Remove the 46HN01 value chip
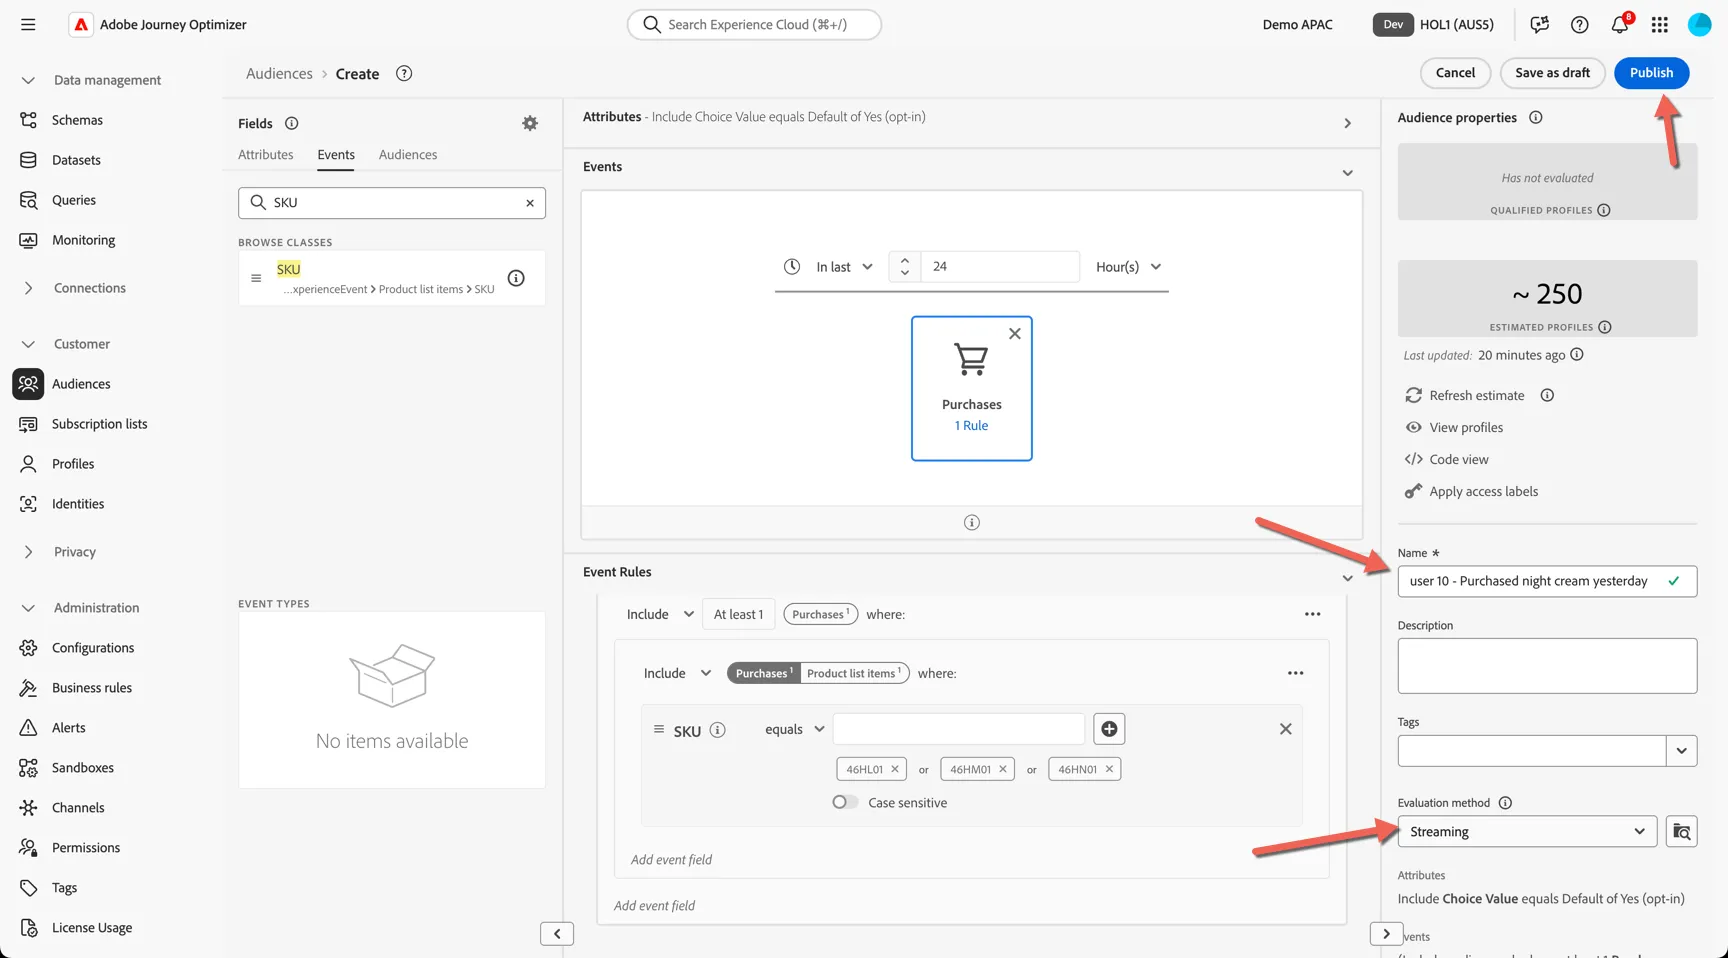 point(1109,769)
